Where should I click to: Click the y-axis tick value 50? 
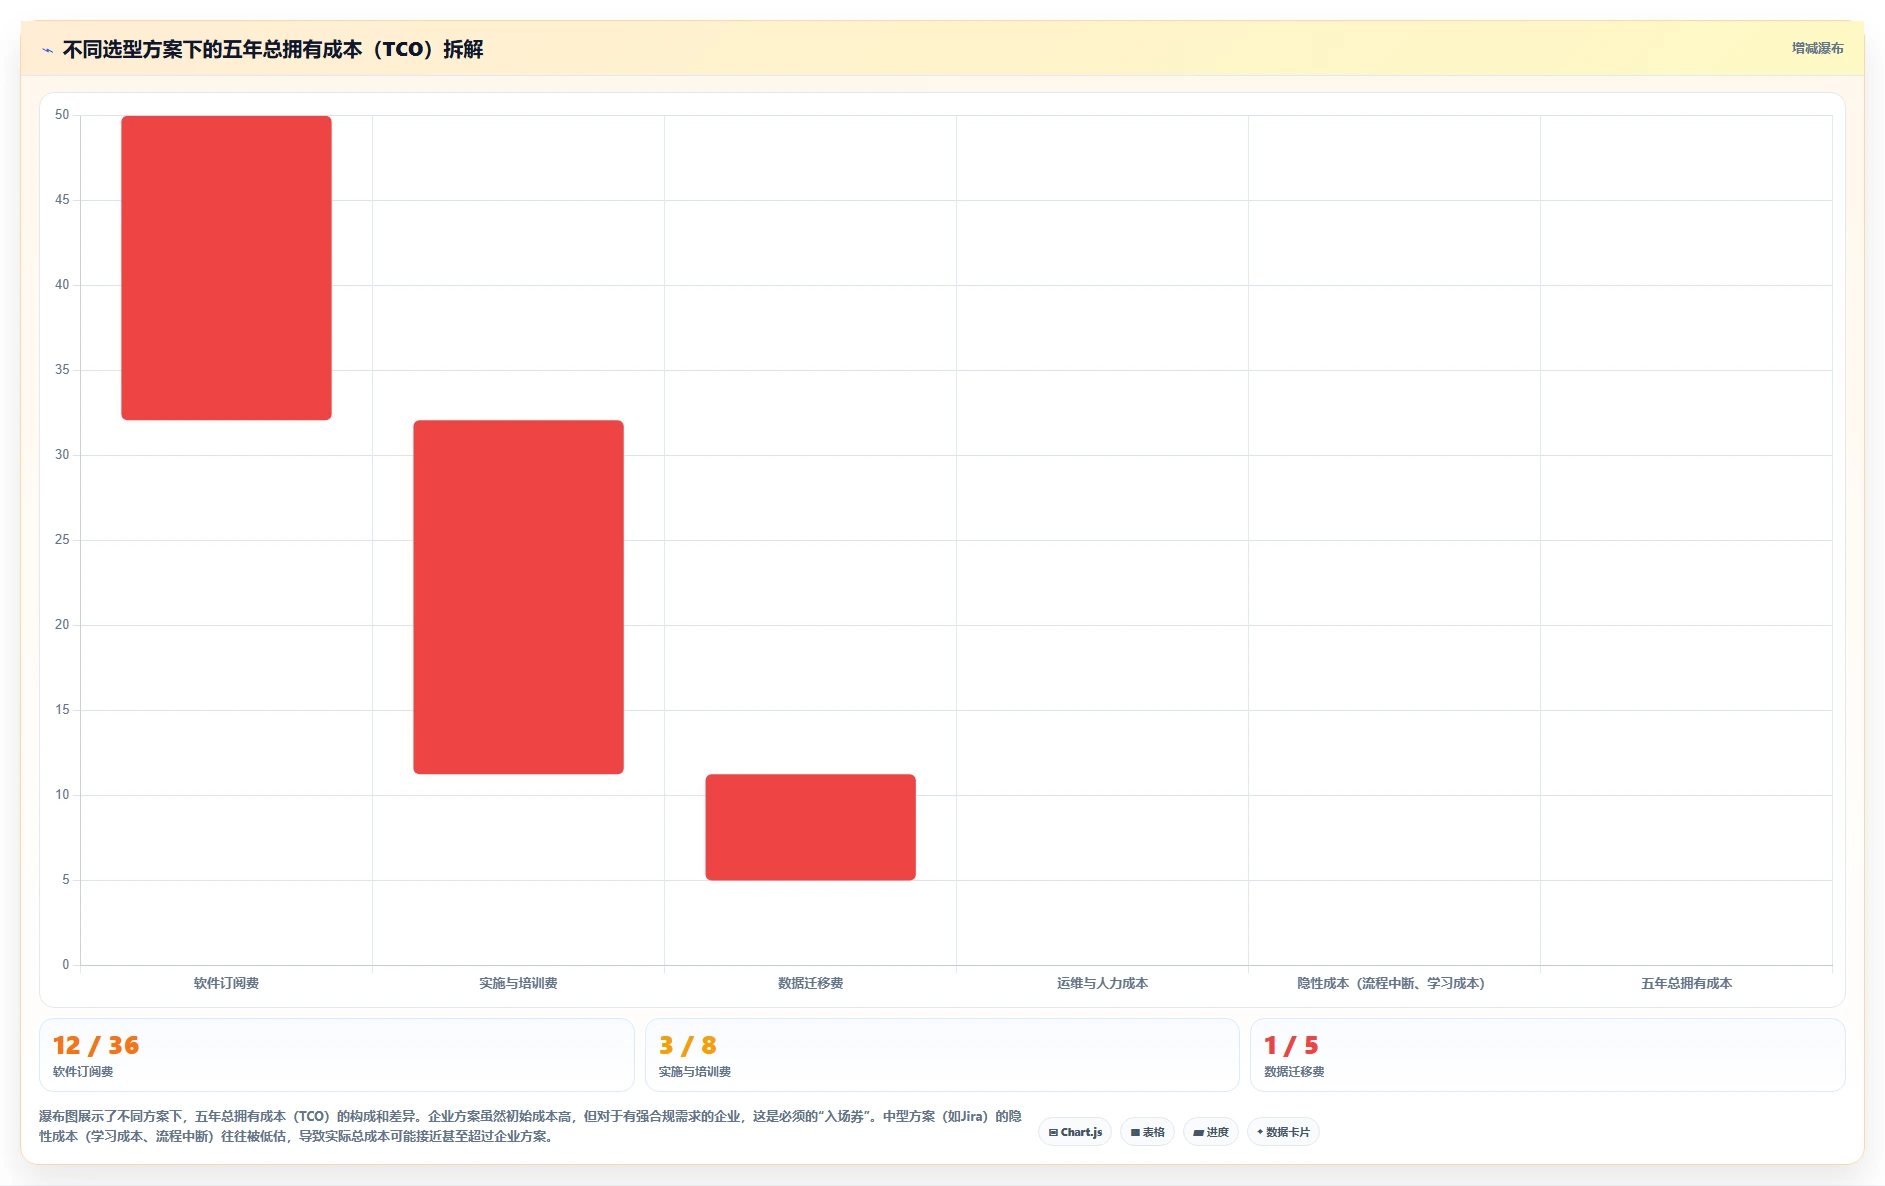click(x=62, y=115)
